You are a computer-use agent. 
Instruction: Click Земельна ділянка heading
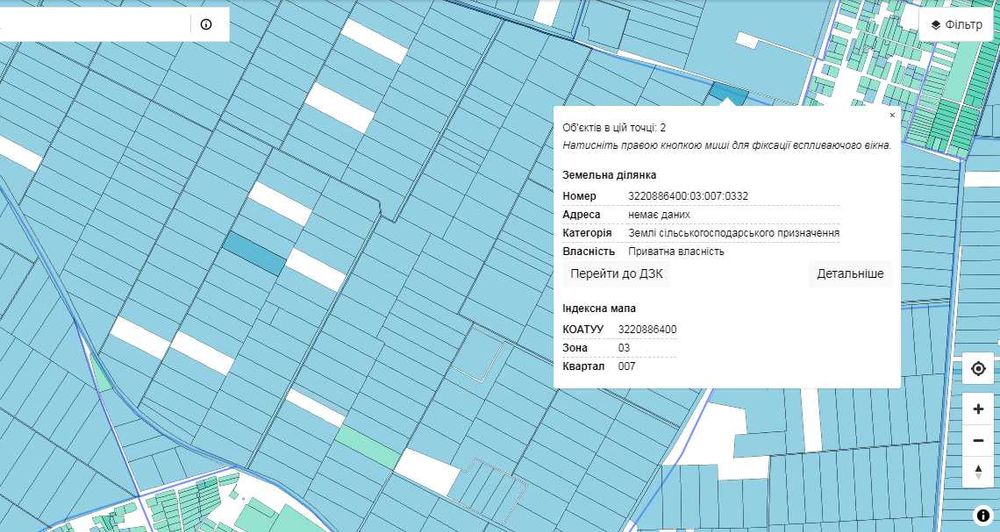[x=609, y=175]
